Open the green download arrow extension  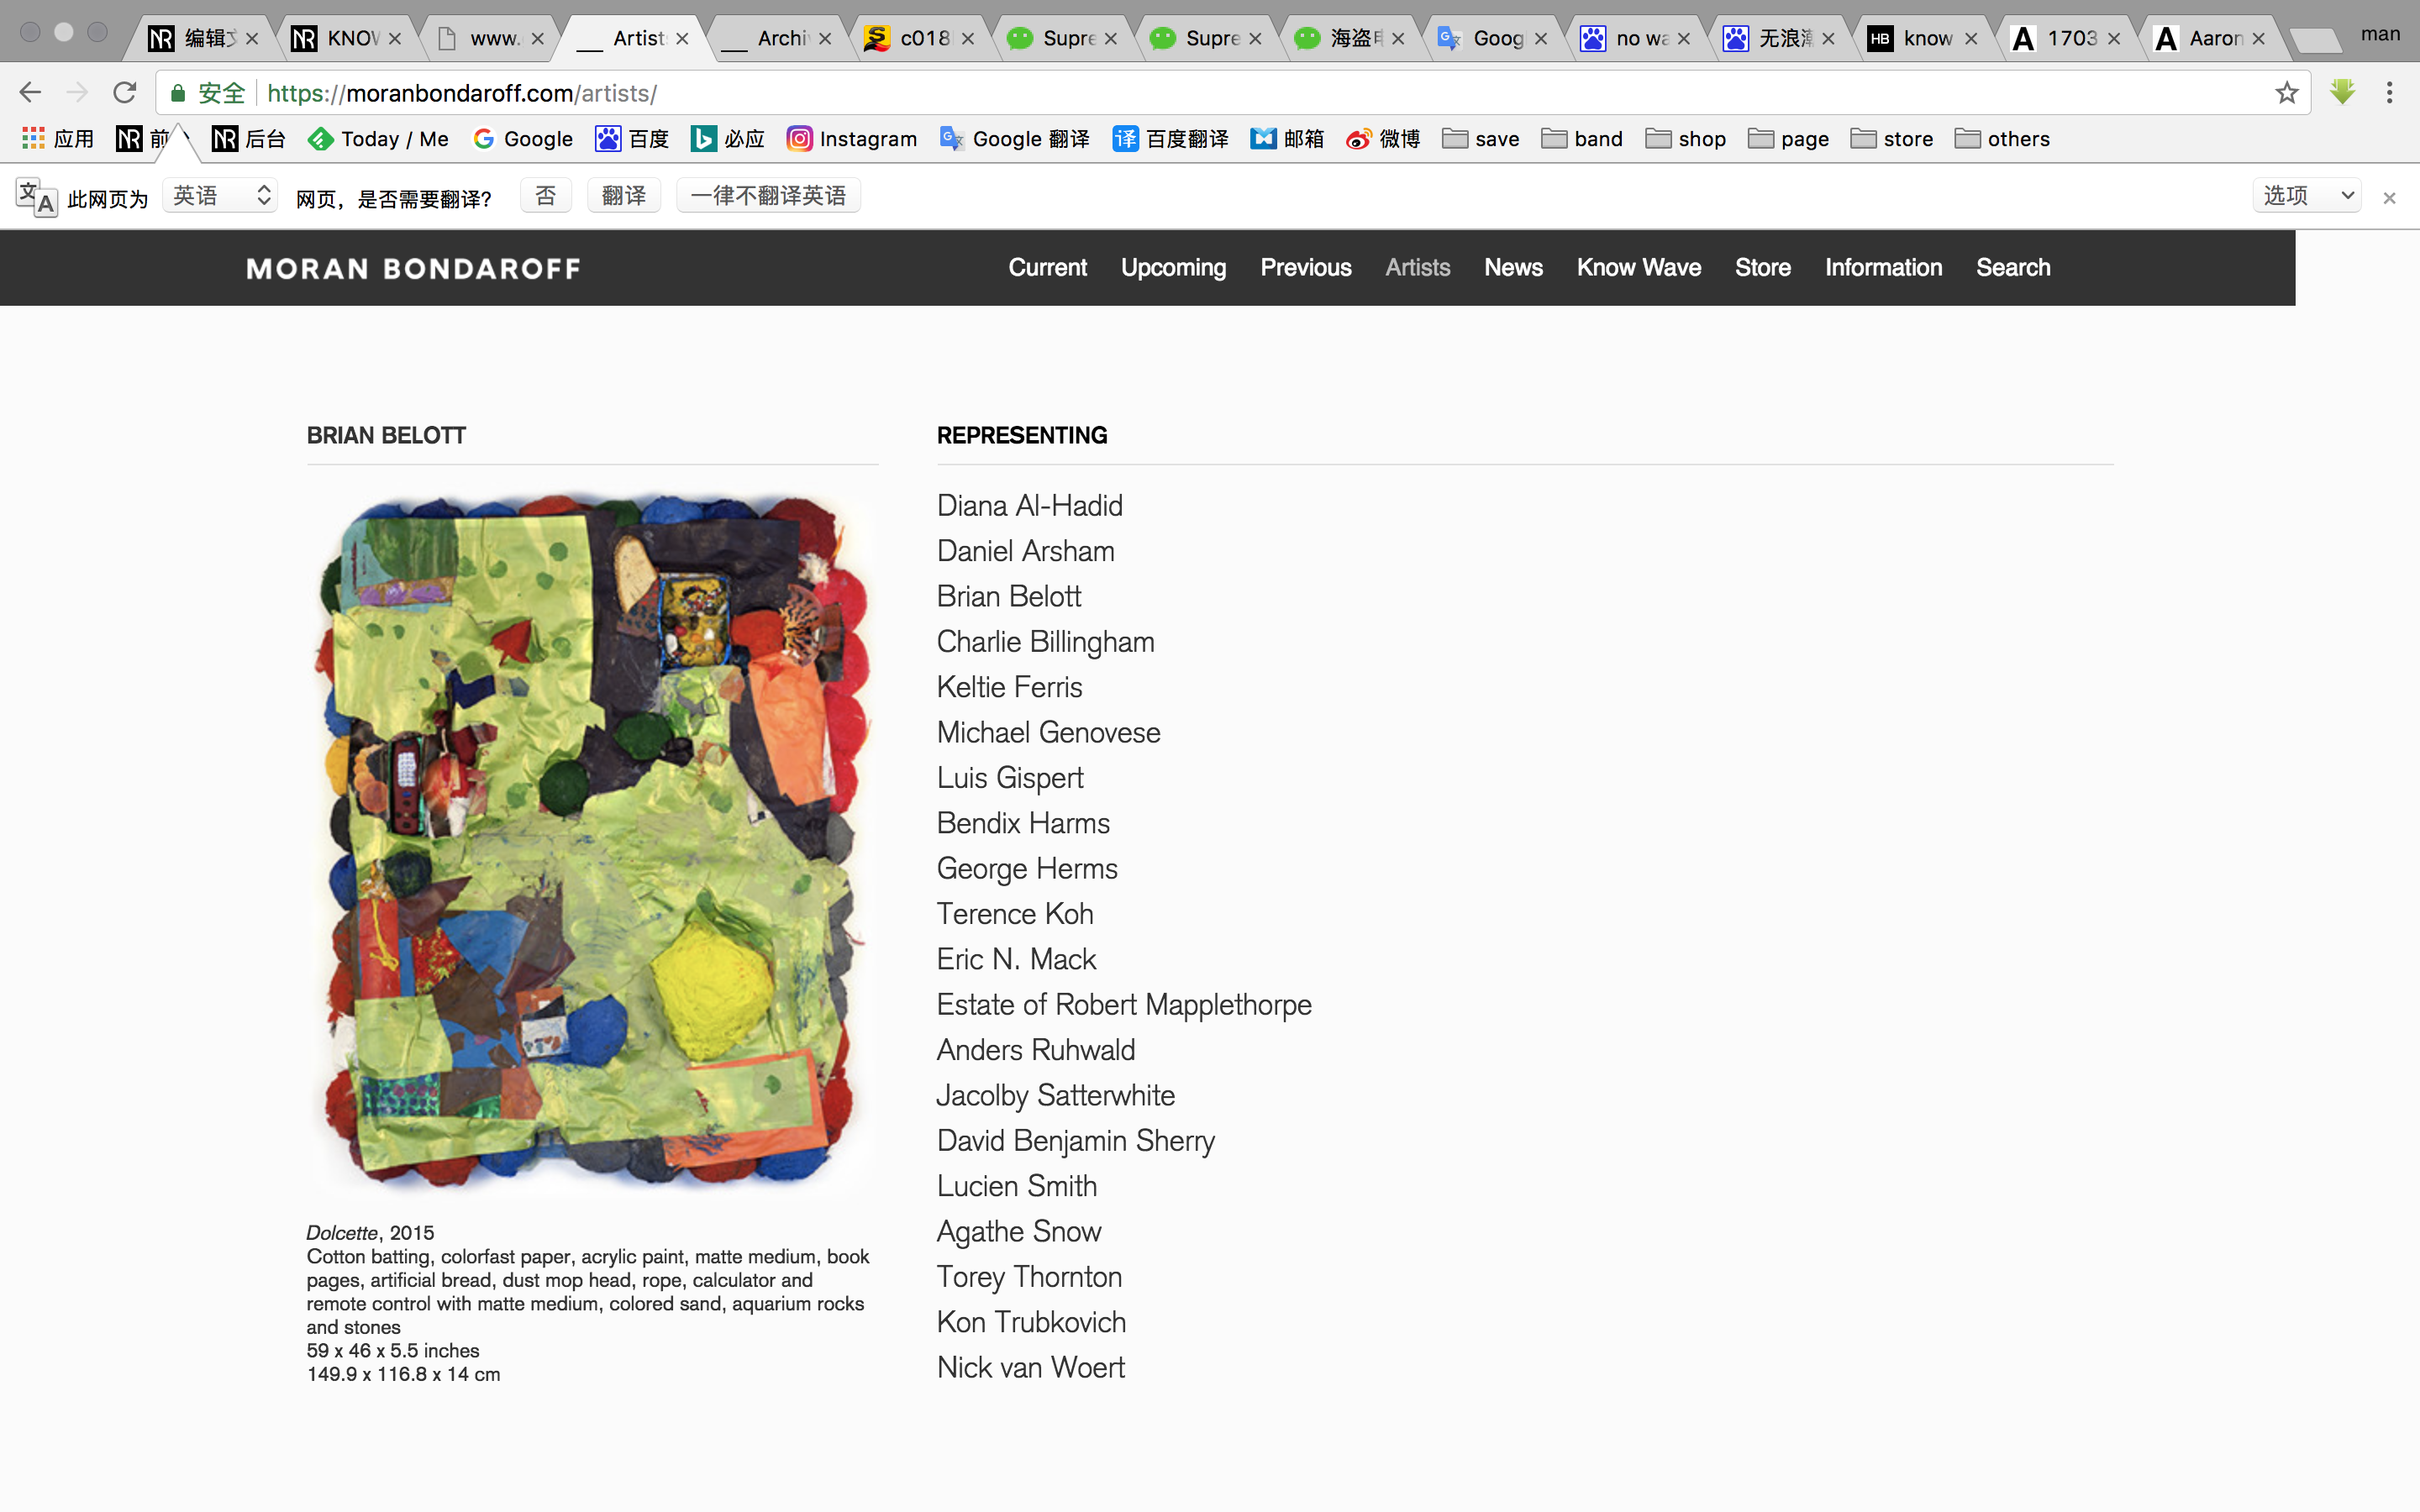point(2342,92)
